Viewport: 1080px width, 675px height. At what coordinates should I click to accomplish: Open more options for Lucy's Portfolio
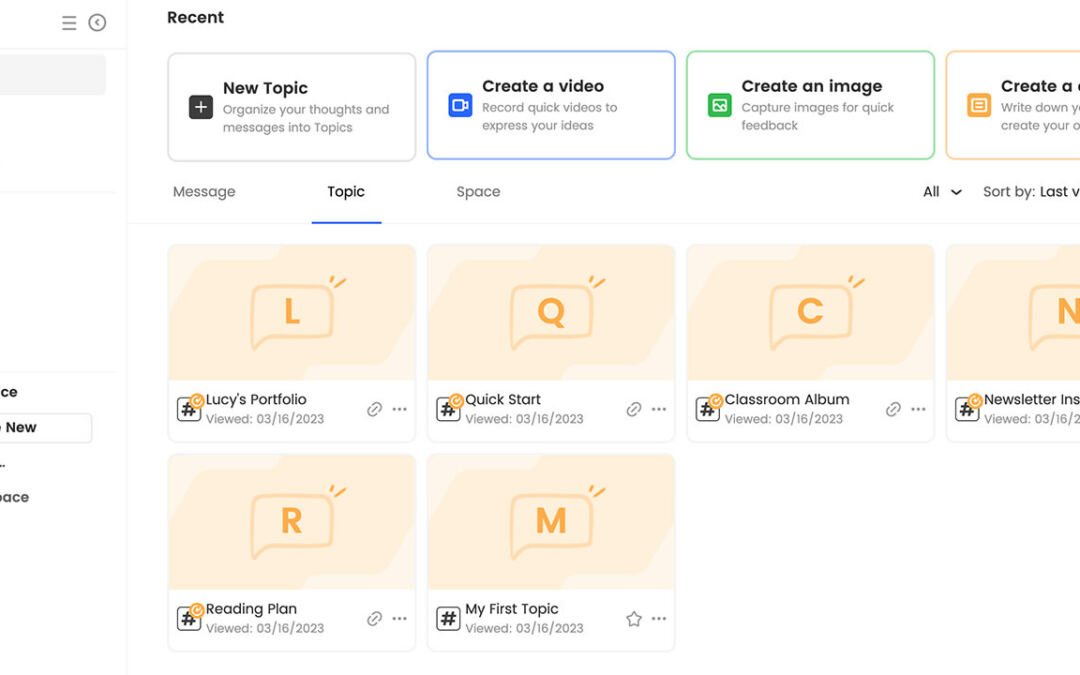(400, 409)
